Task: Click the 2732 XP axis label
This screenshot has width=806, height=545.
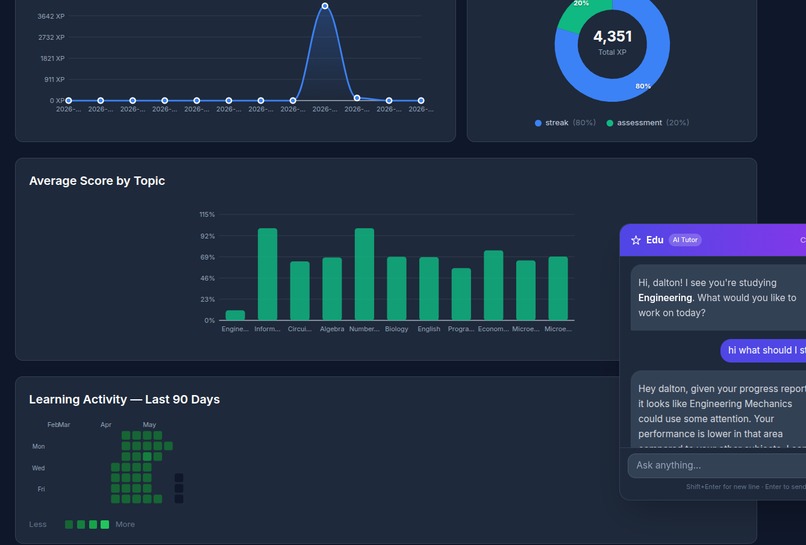Action: 51,38
